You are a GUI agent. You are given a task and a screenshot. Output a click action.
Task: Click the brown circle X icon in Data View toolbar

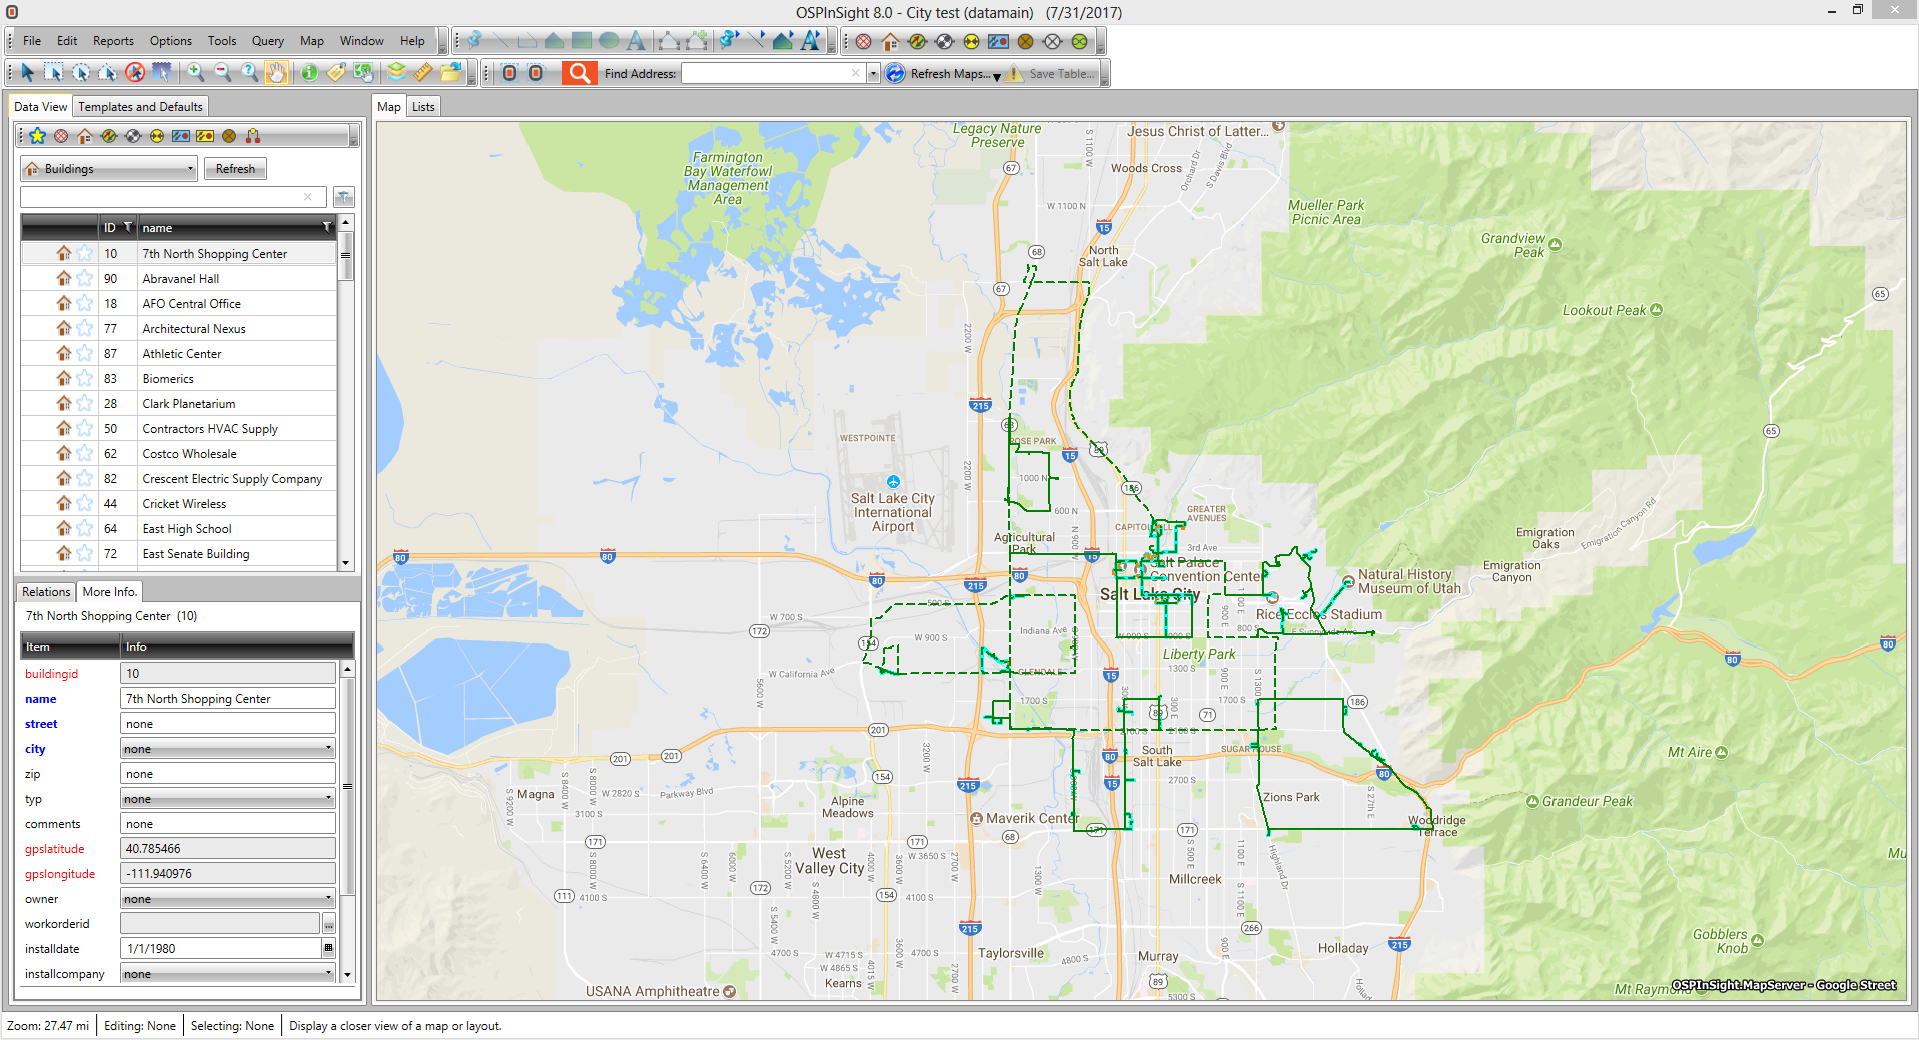click(x=229, y=136)
